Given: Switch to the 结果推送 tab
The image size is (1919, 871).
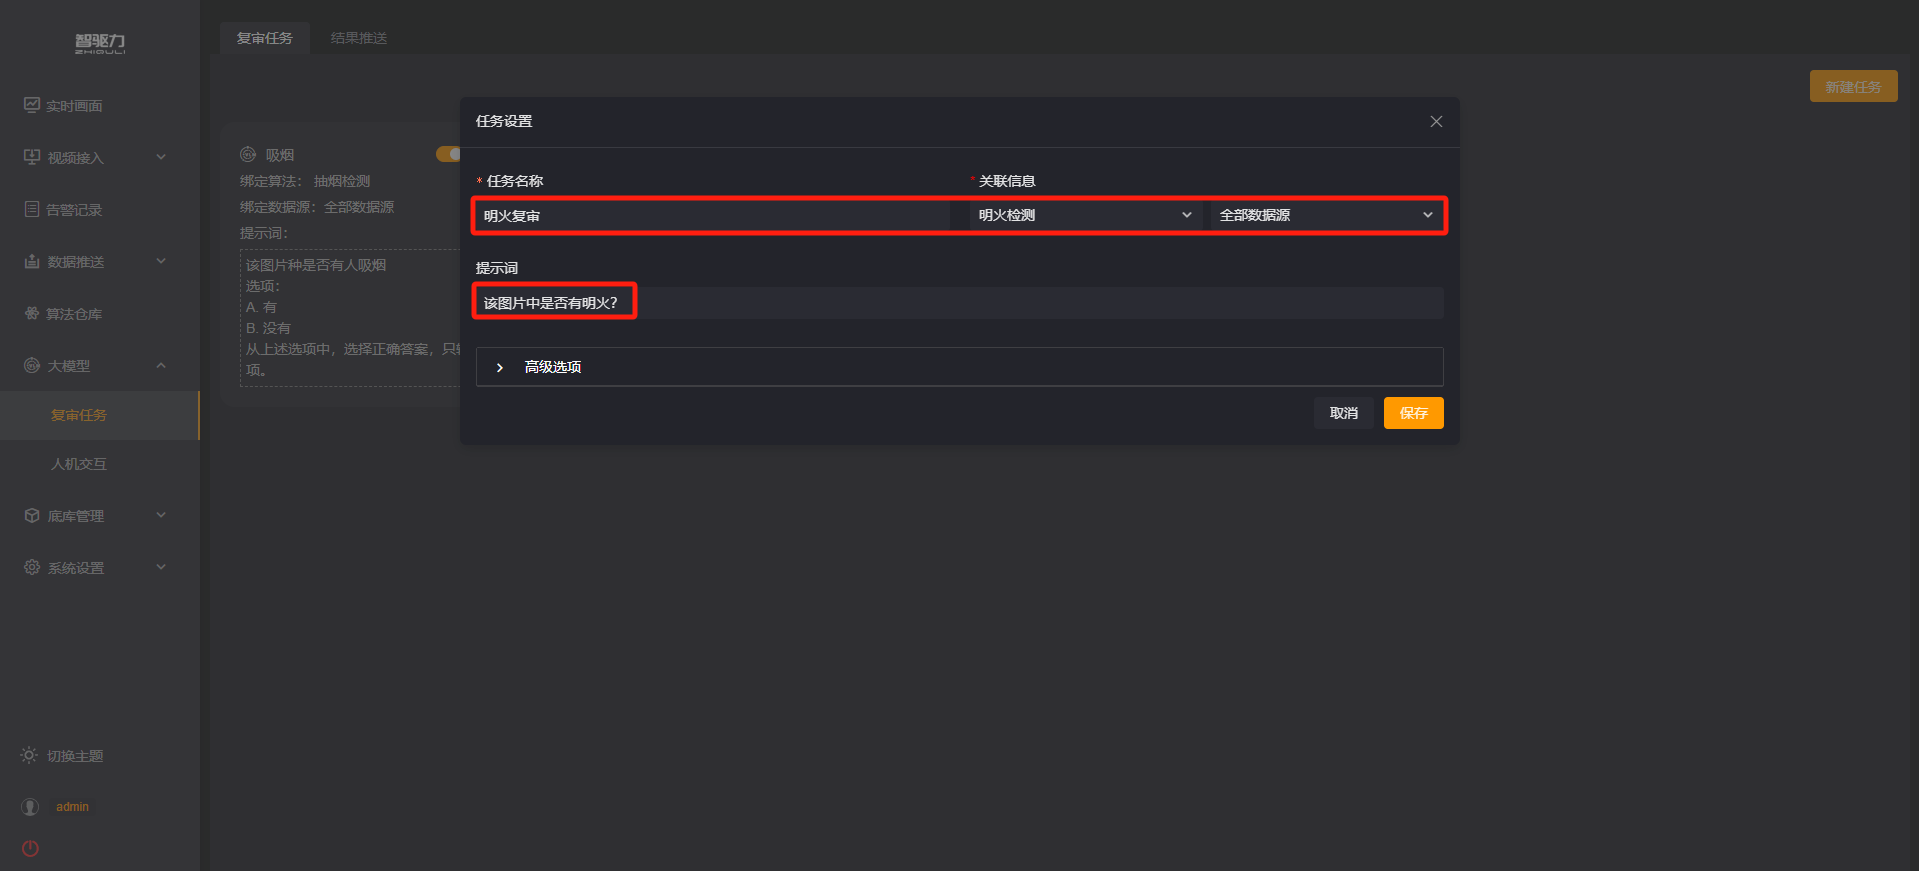Looking at the screenshot, I should click(359, 38).
